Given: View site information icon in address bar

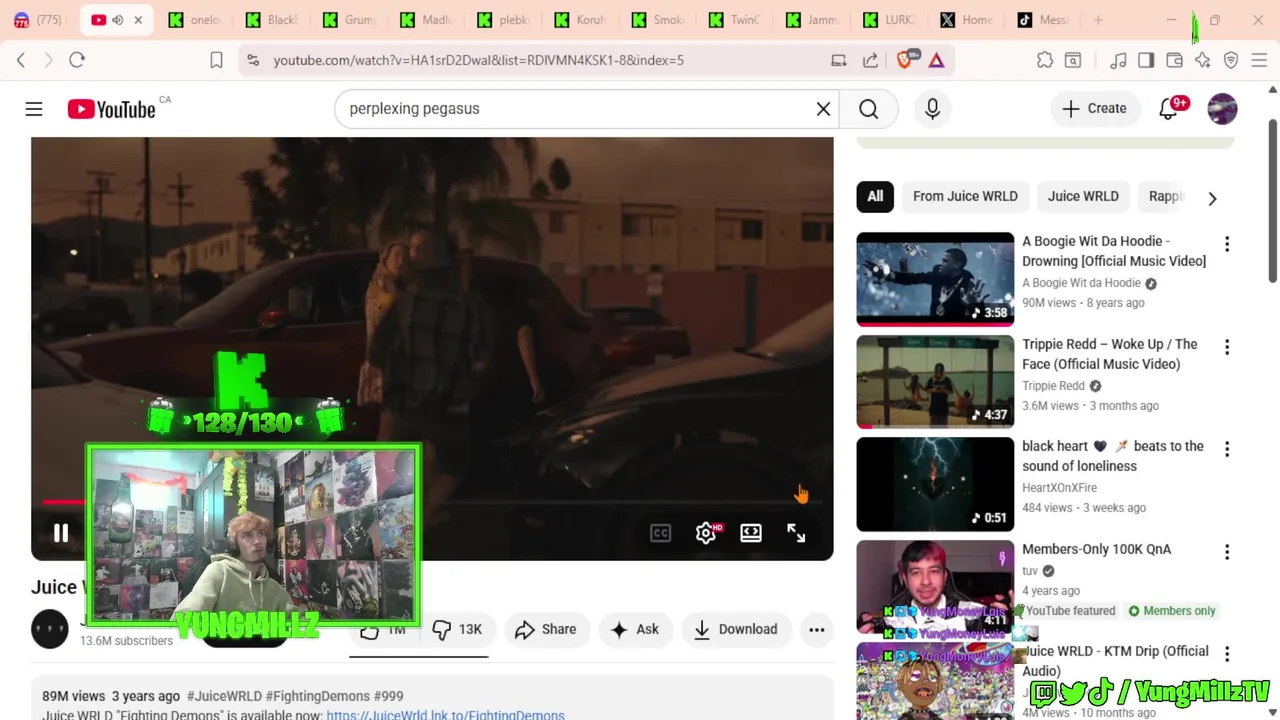Looking at the screenshot, I should 253,60.
